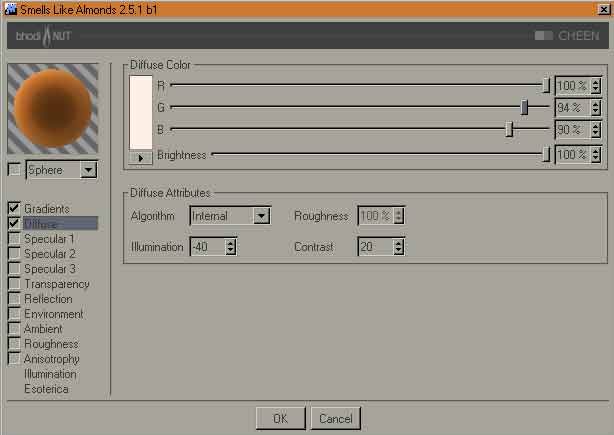Open the Algorithm Internal dropdown

coord(260,216)
